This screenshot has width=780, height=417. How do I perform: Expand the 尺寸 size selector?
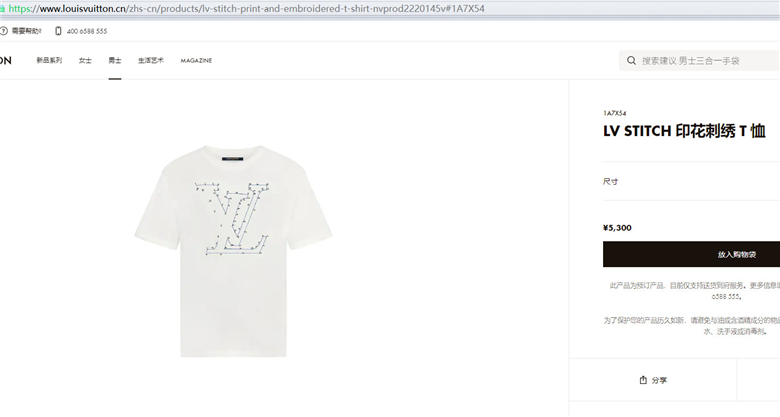tap(691, 182)
